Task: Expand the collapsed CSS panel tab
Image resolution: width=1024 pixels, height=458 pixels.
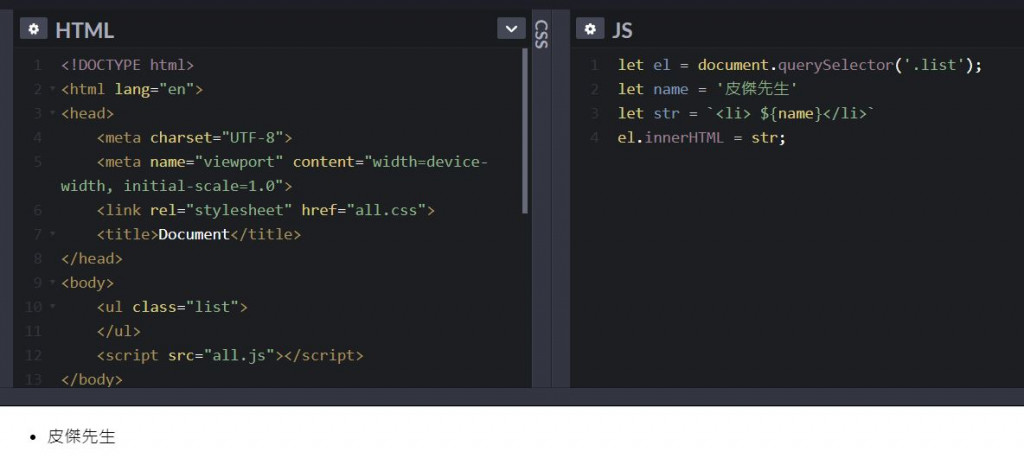Action: pyautogui.click(x=541, y=34)
